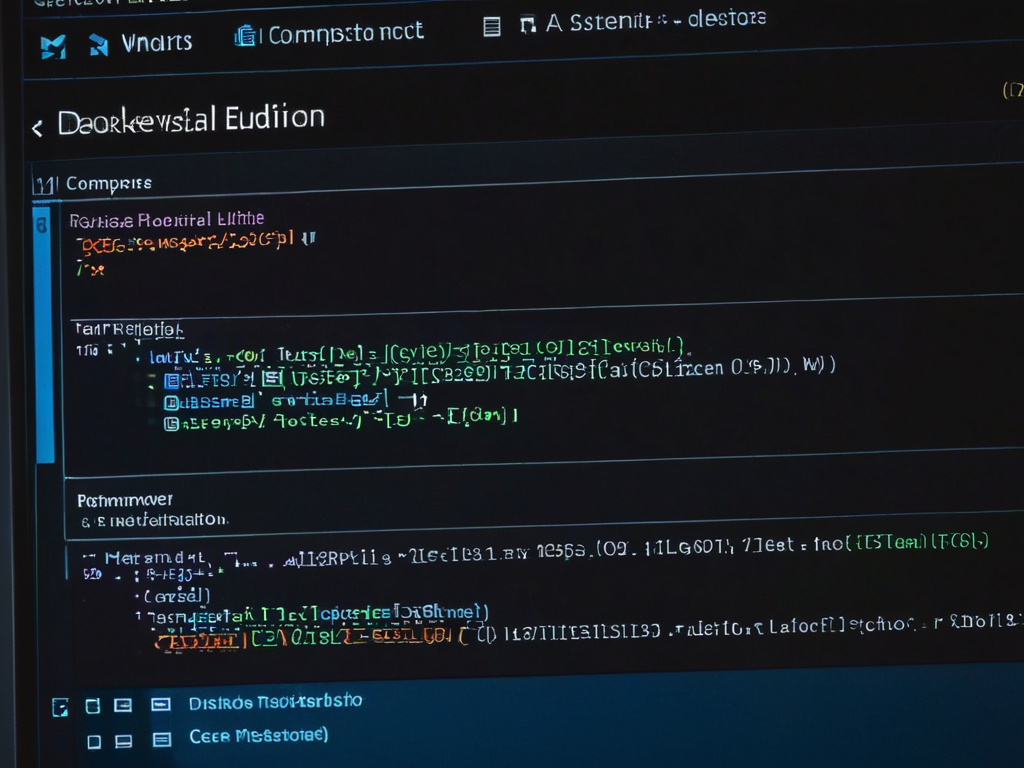
Task: Open the "Ceer Mlesstoiee)" link
Action: click(259, 736)
